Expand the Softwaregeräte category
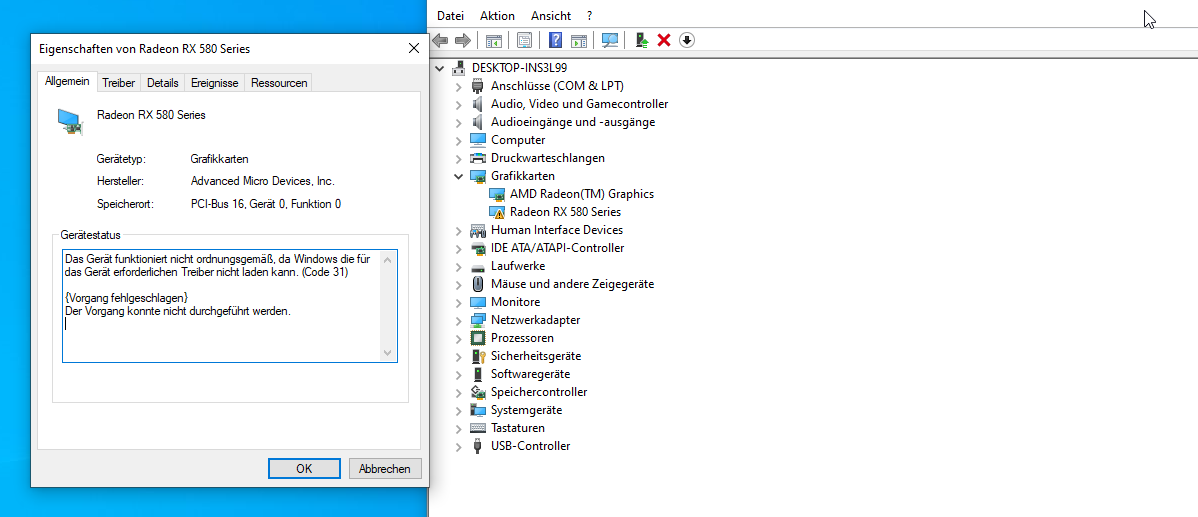This screenshot has width=1198, height=517. pos(458,374)
